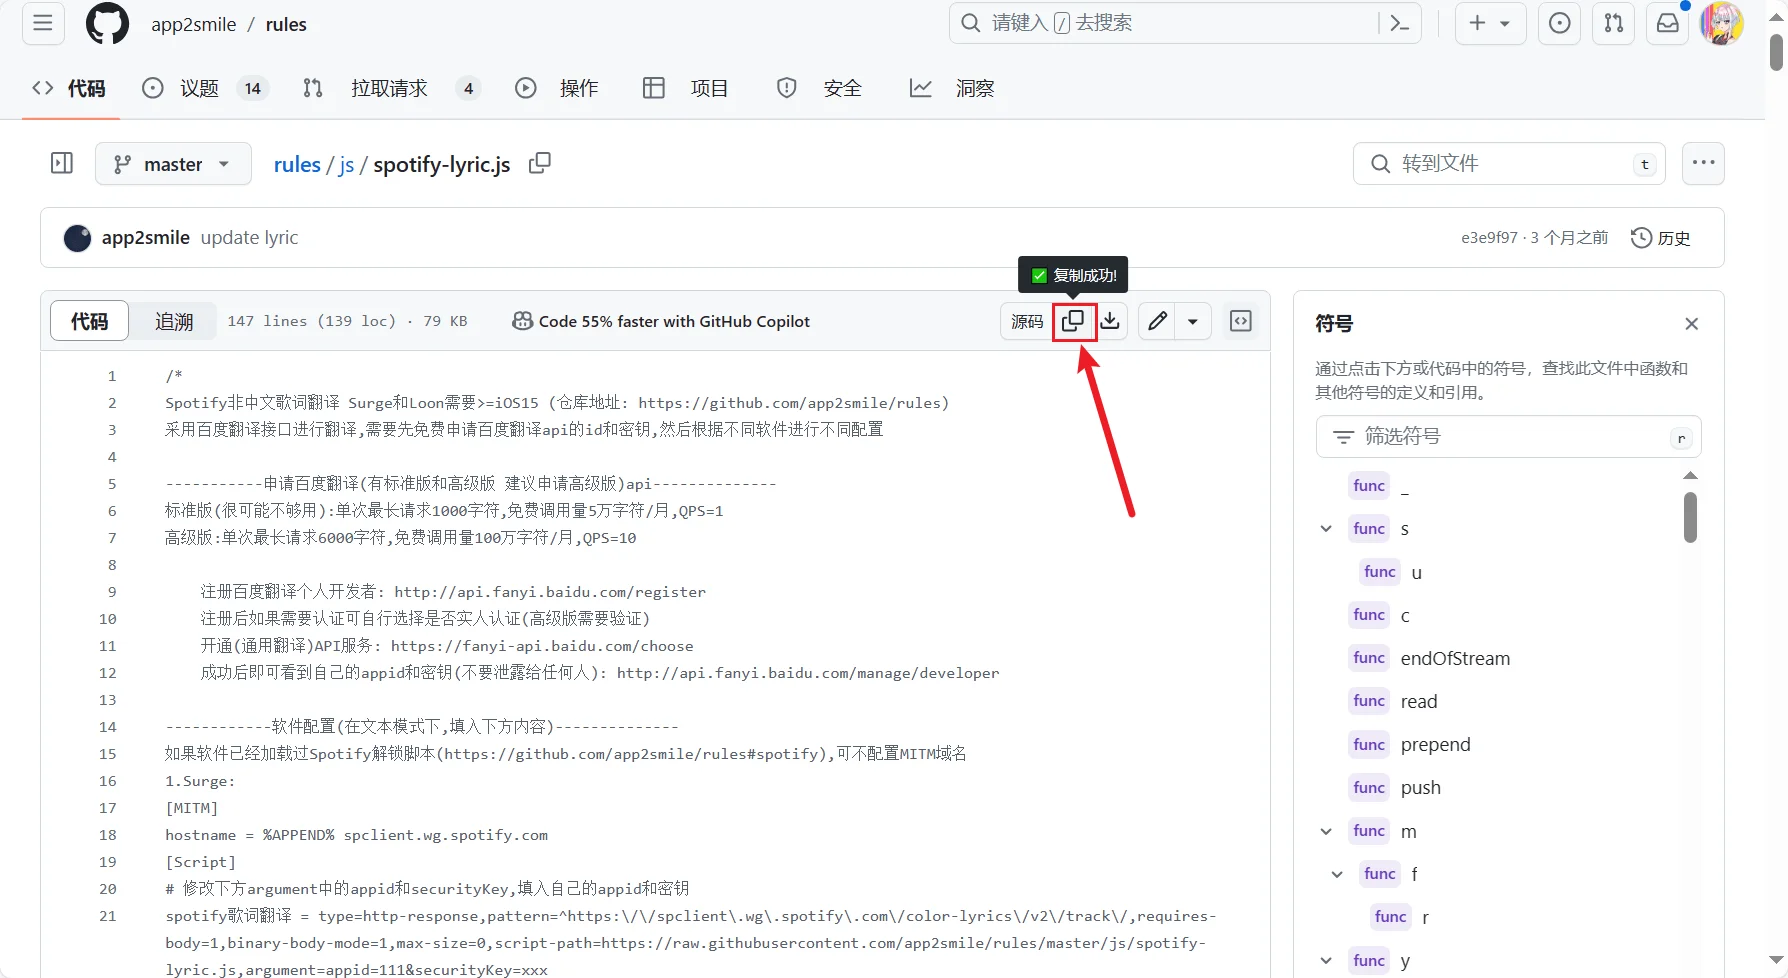This screenshot has width=1788, height=978.
Task: Click the symbols list scrollbar thumb
Action: click(x=1690, y=517)
